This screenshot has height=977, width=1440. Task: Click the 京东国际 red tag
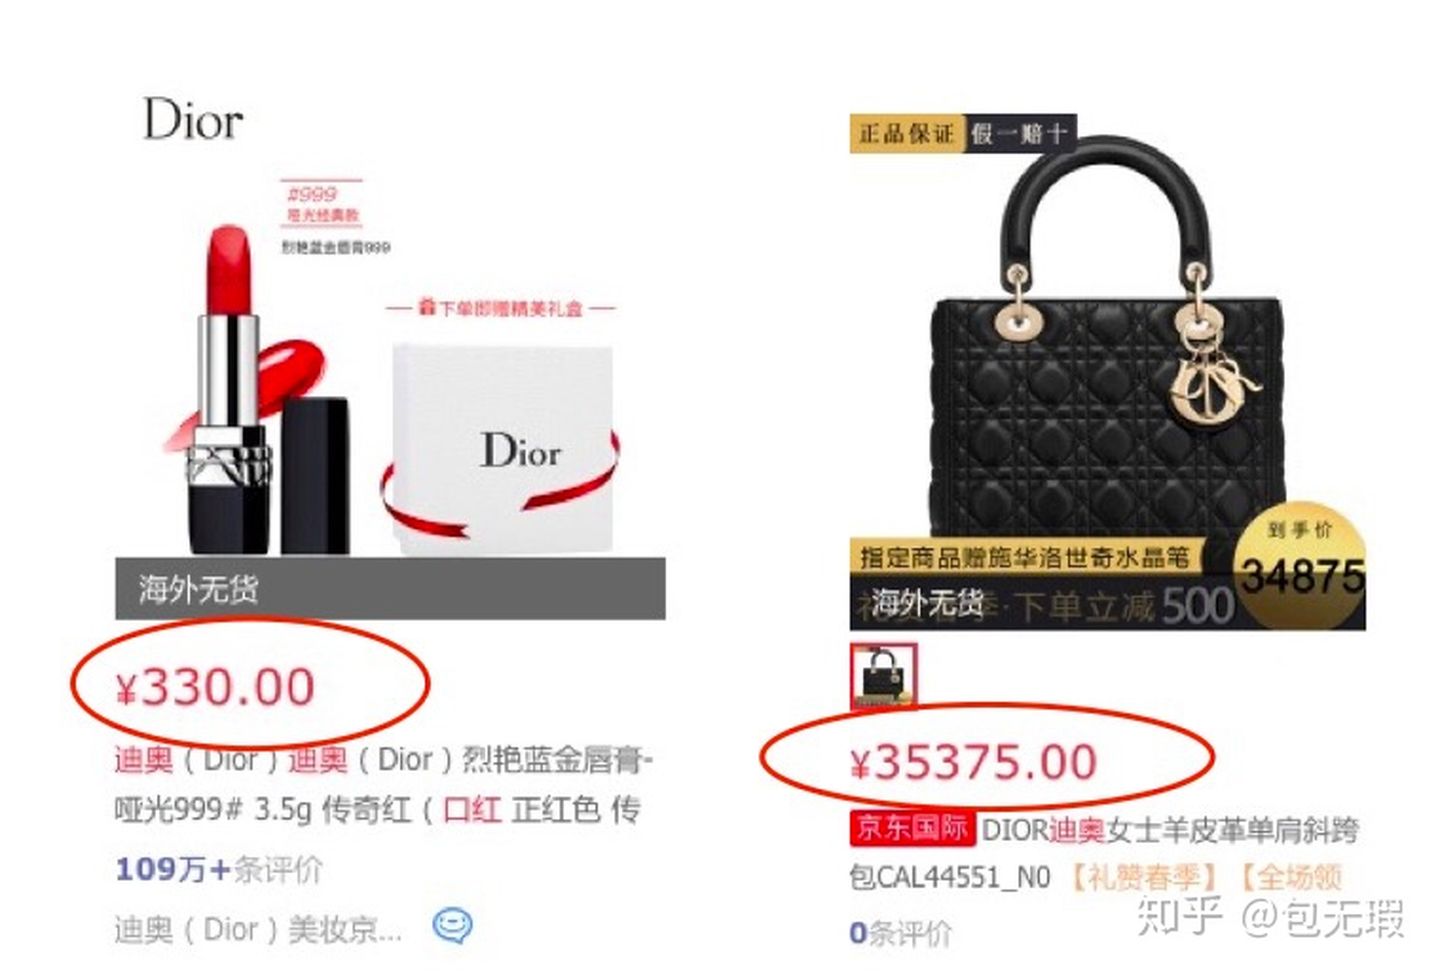point(911,828)
